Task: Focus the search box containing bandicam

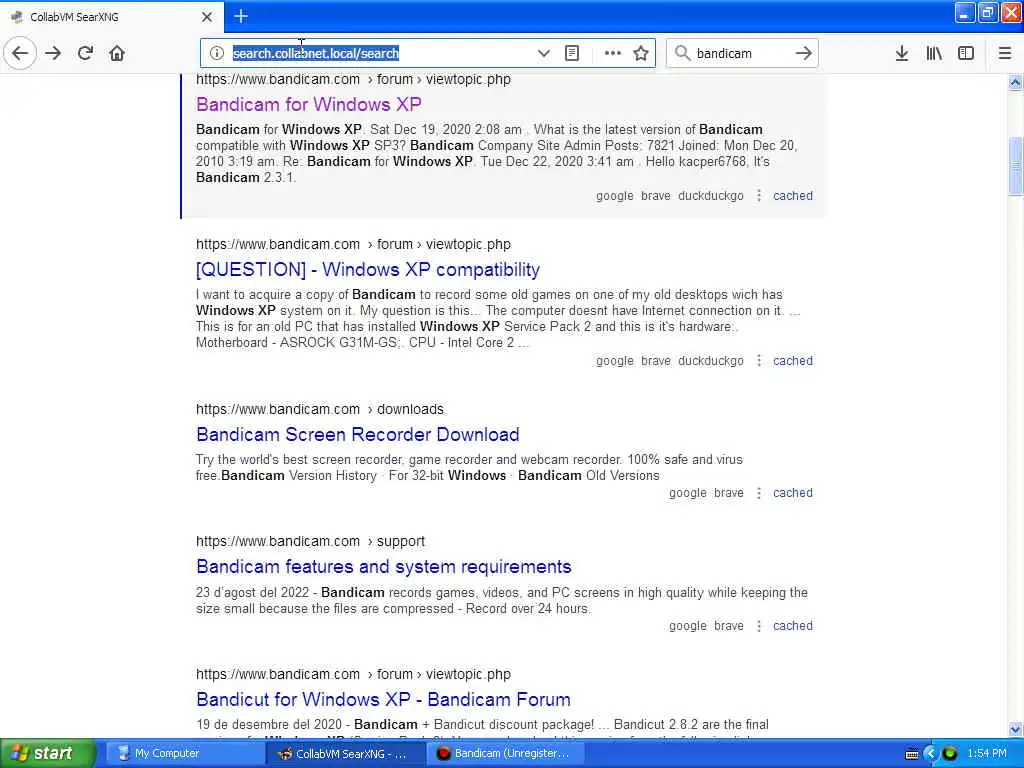Action: [741, 53]
